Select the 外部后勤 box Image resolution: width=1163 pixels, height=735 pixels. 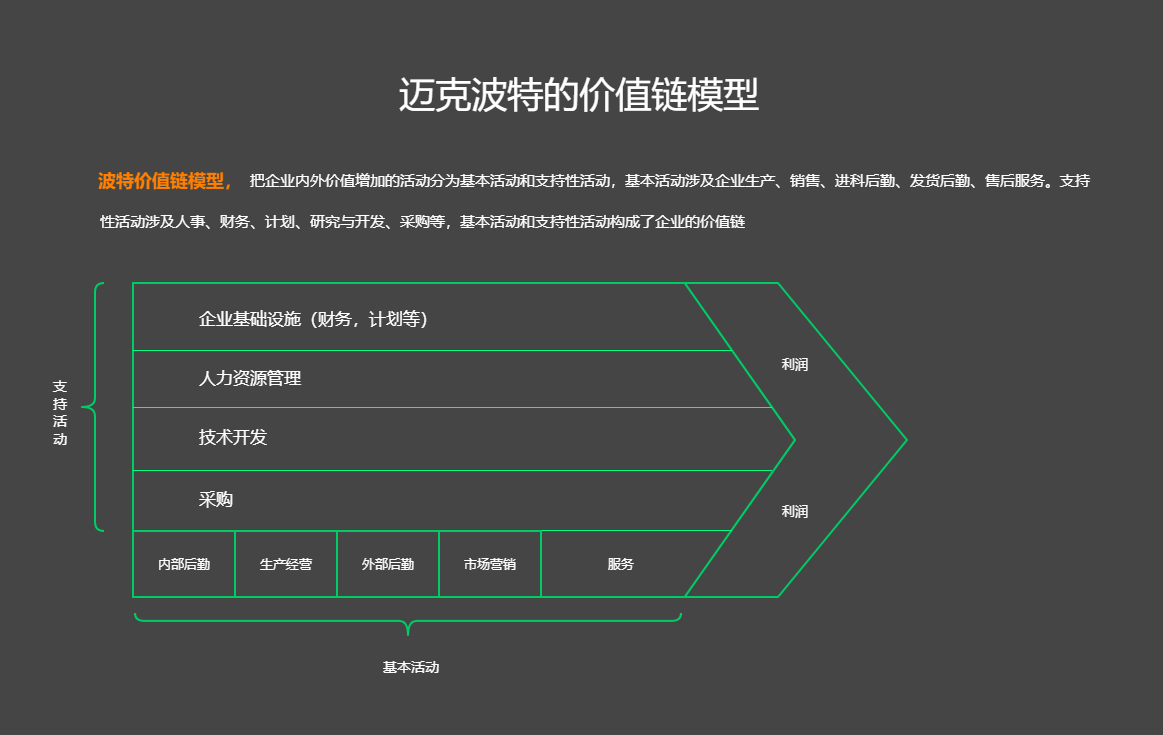point(388,564)
